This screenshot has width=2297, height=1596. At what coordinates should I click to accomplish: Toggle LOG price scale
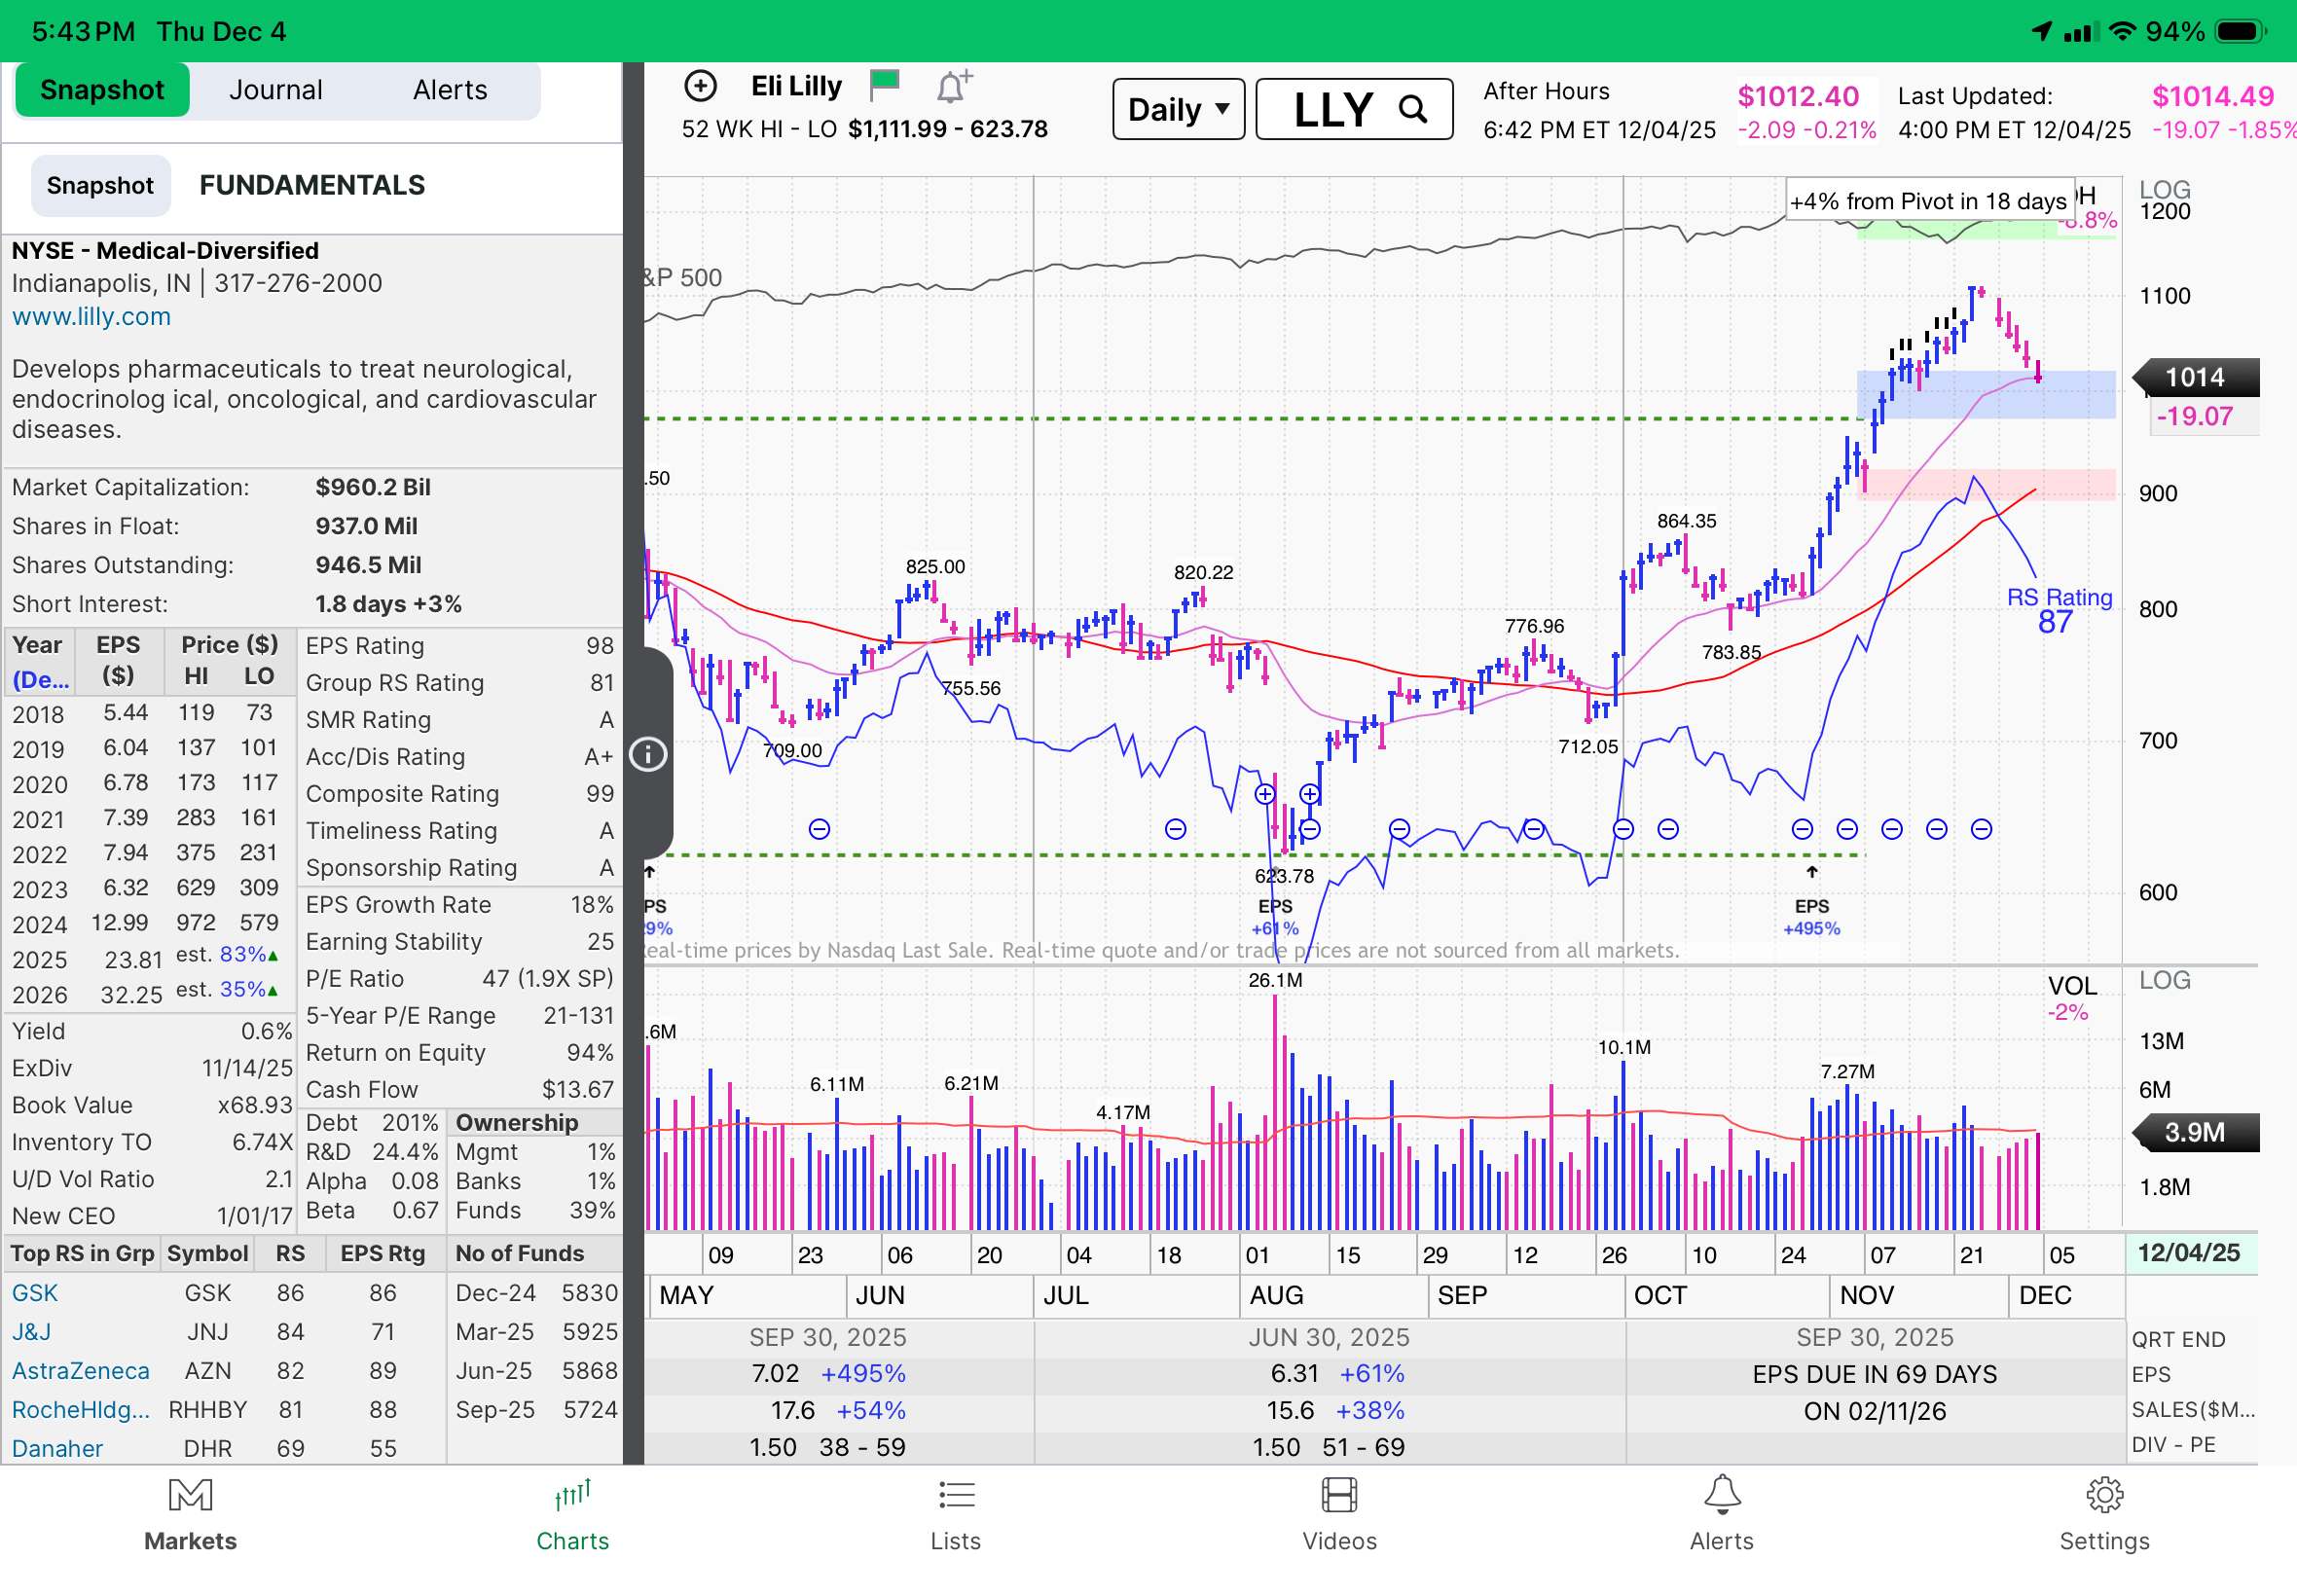point(2164,189)
